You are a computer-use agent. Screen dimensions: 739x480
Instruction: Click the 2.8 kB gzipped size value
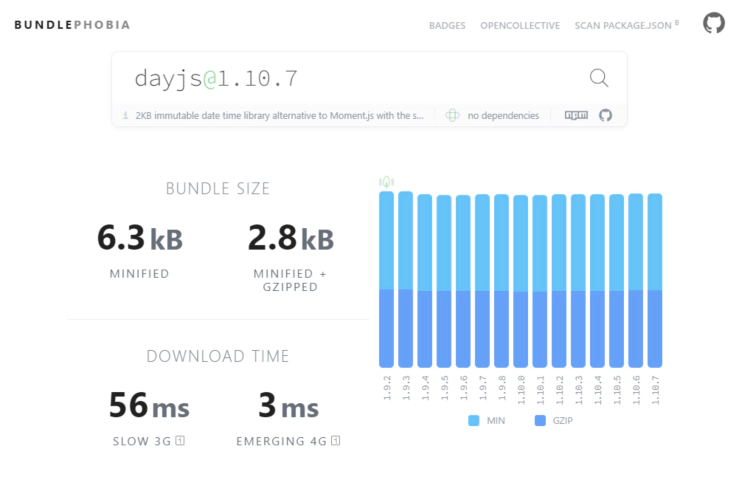291,238
